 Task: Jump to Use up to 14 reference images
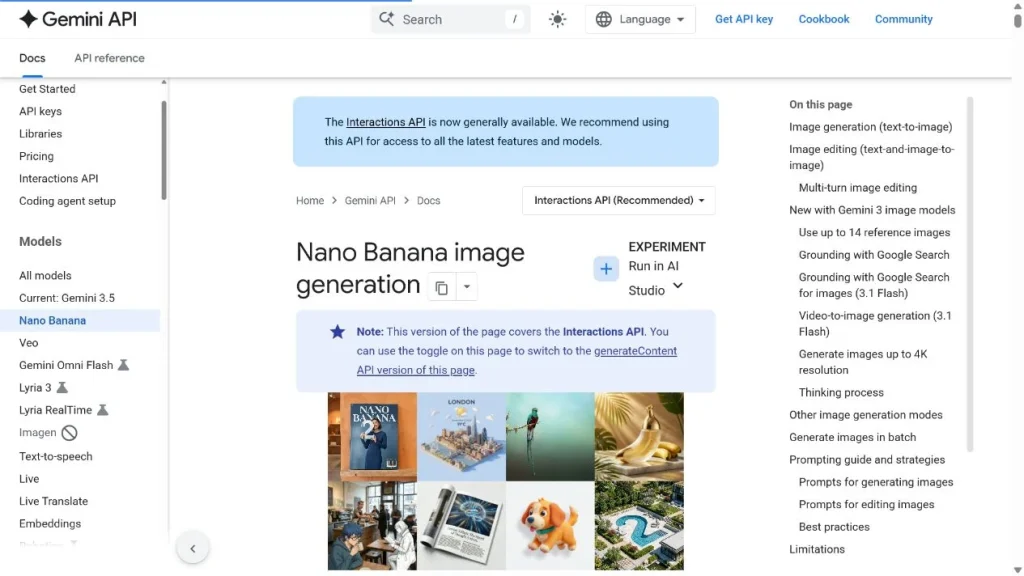pyautogui.click(x=874, y=232)
